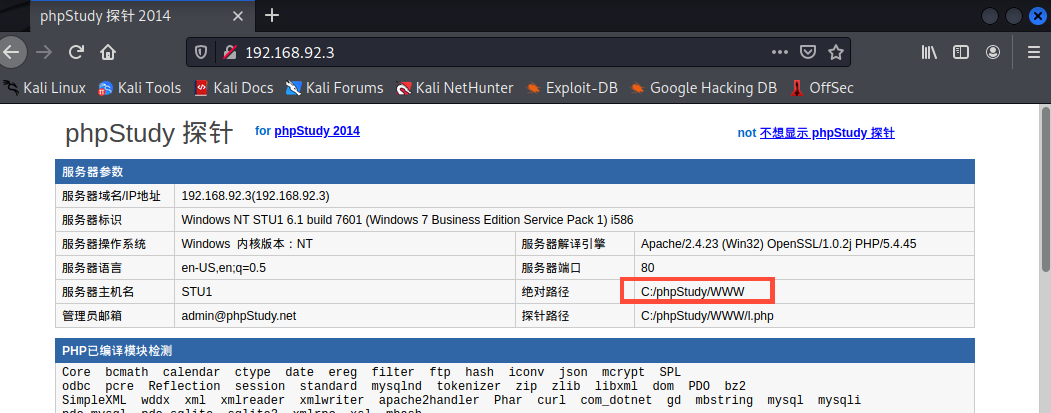Open Kali NetHunter bookmark
The height and width of the screenshot is (413, 1051).
click(x=454, y=88)
